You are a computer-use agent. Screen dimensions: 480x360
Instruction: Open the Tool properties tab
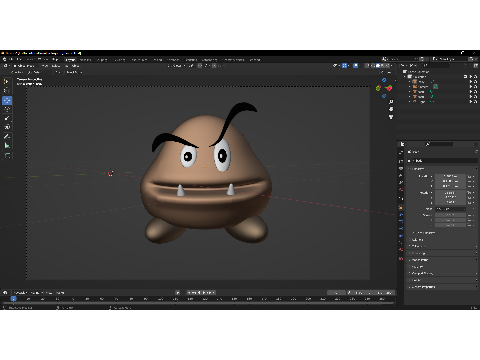[x=401, y=152]
